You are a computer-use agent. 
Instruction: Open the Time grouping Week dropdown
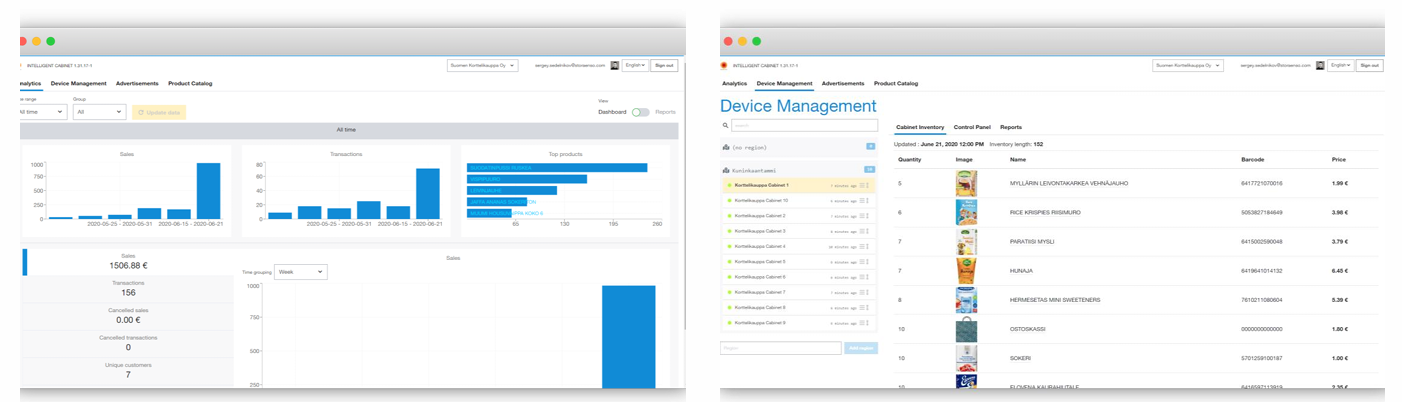coord(300,272)
